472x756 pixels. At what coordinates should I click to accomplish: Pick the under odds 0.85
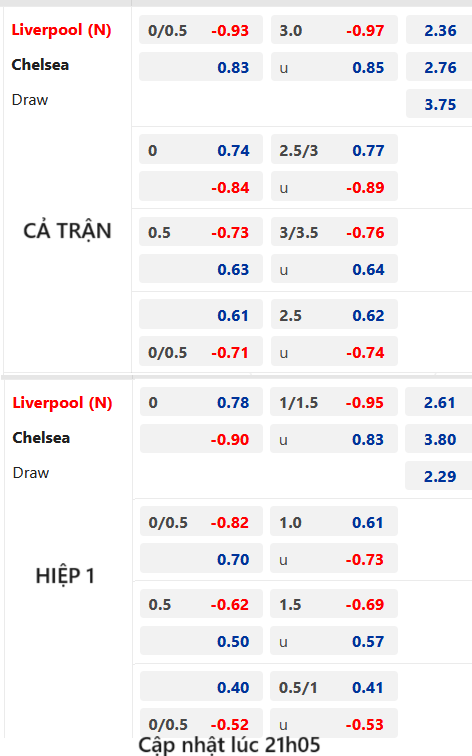[334, 67]
